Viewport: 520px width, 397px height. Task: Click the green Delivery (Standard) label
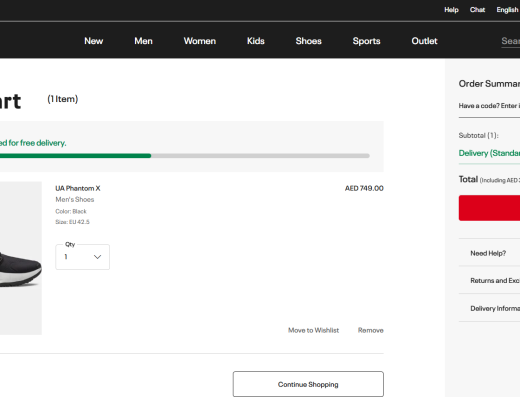(489, 153)
